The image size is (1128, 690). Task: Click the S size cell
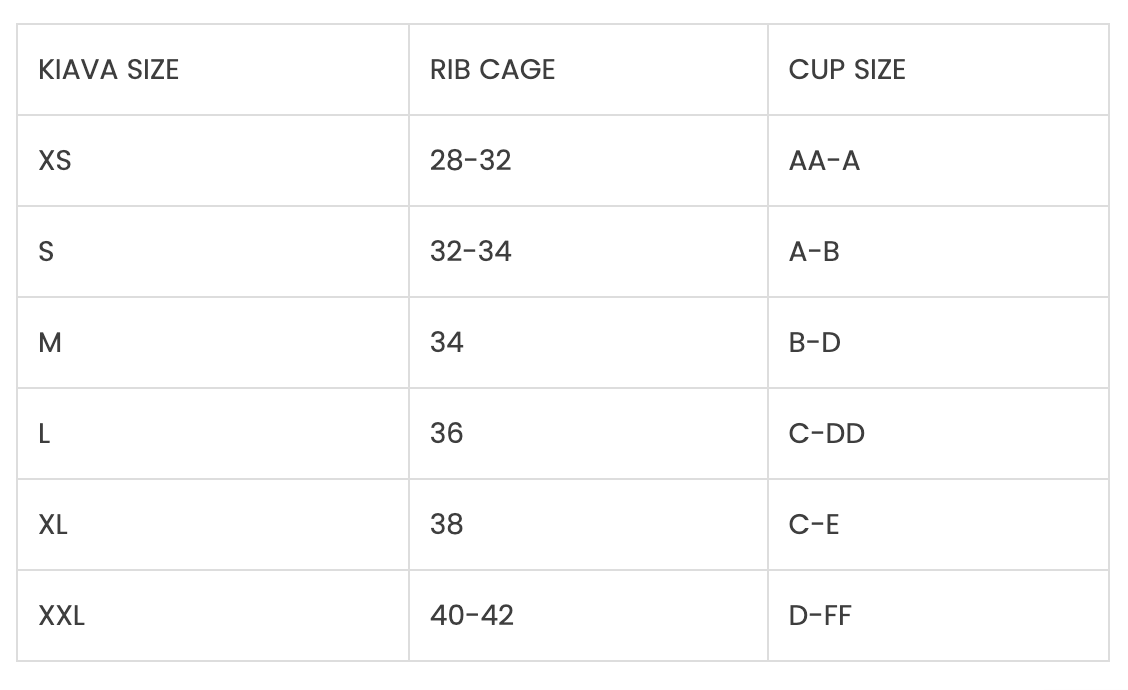point(46,252)
